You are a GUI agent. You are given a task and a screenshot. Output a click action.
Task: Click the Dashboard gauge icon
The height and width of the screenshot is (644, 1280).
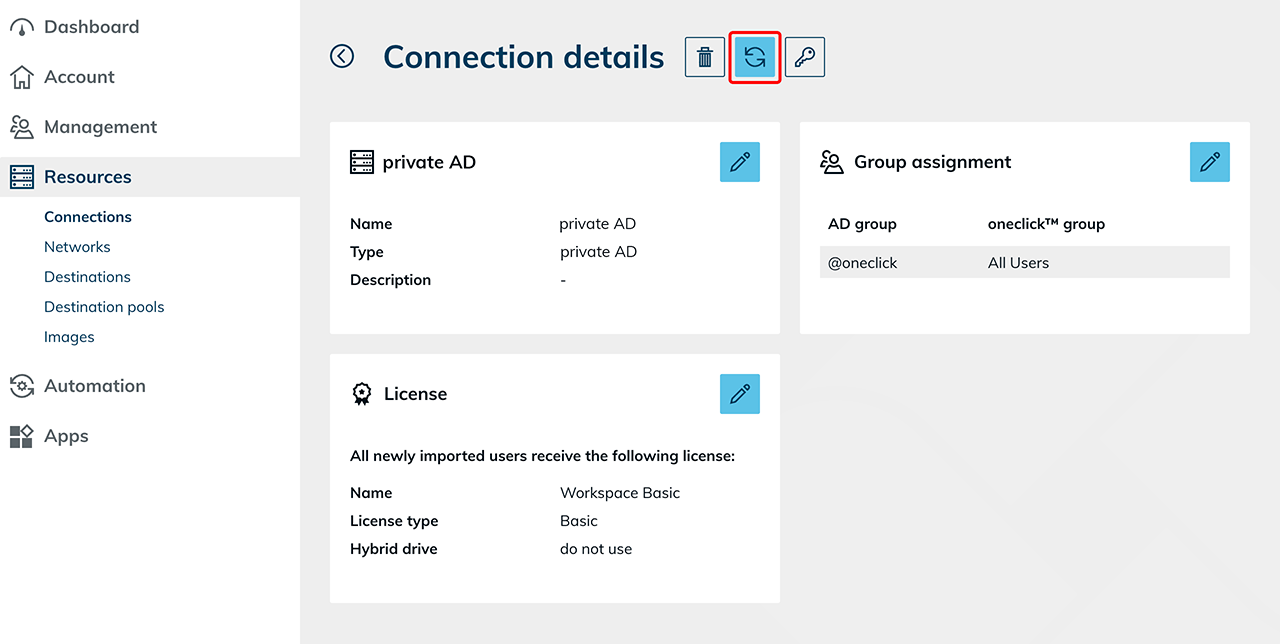pyautogui.click(x=21, y=28)
